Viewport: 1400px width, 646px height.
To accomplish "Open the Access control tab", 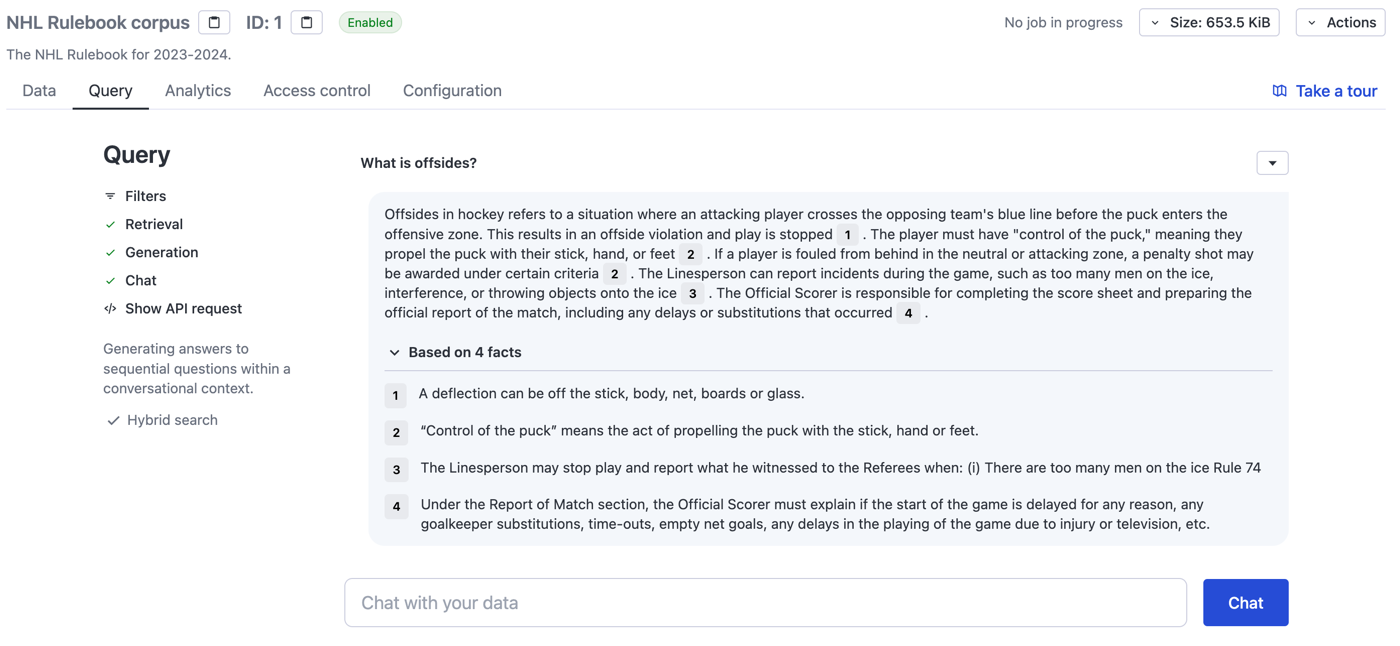I will pos(316,90).
